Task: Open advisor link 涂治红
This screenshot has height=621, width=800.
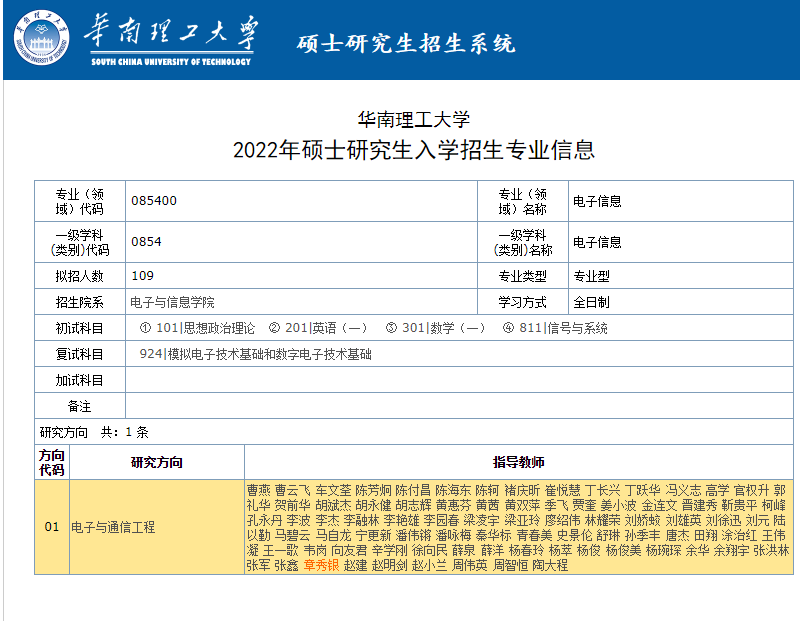Action: (739, 535)
